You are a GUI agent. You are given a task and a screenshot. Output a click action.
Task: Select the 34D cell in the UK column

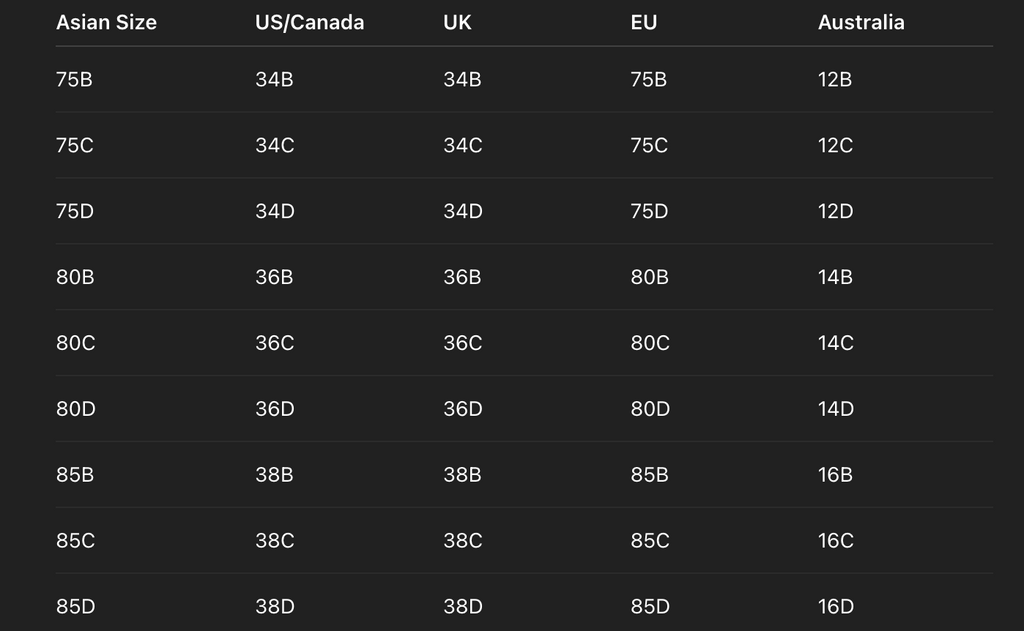tap(463, 212)
